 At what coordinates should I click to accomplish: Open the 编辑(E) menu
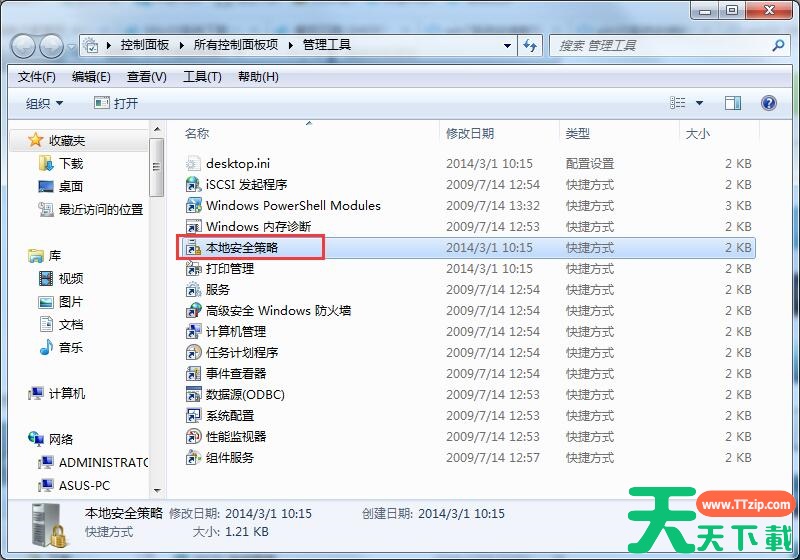point(91,77)
